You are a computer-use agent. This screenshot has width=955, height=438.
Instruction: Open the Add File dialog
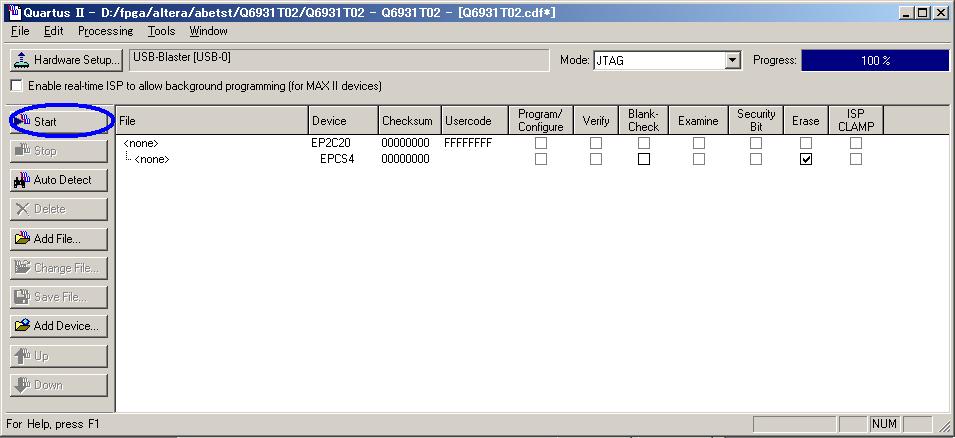pos(58,239)
